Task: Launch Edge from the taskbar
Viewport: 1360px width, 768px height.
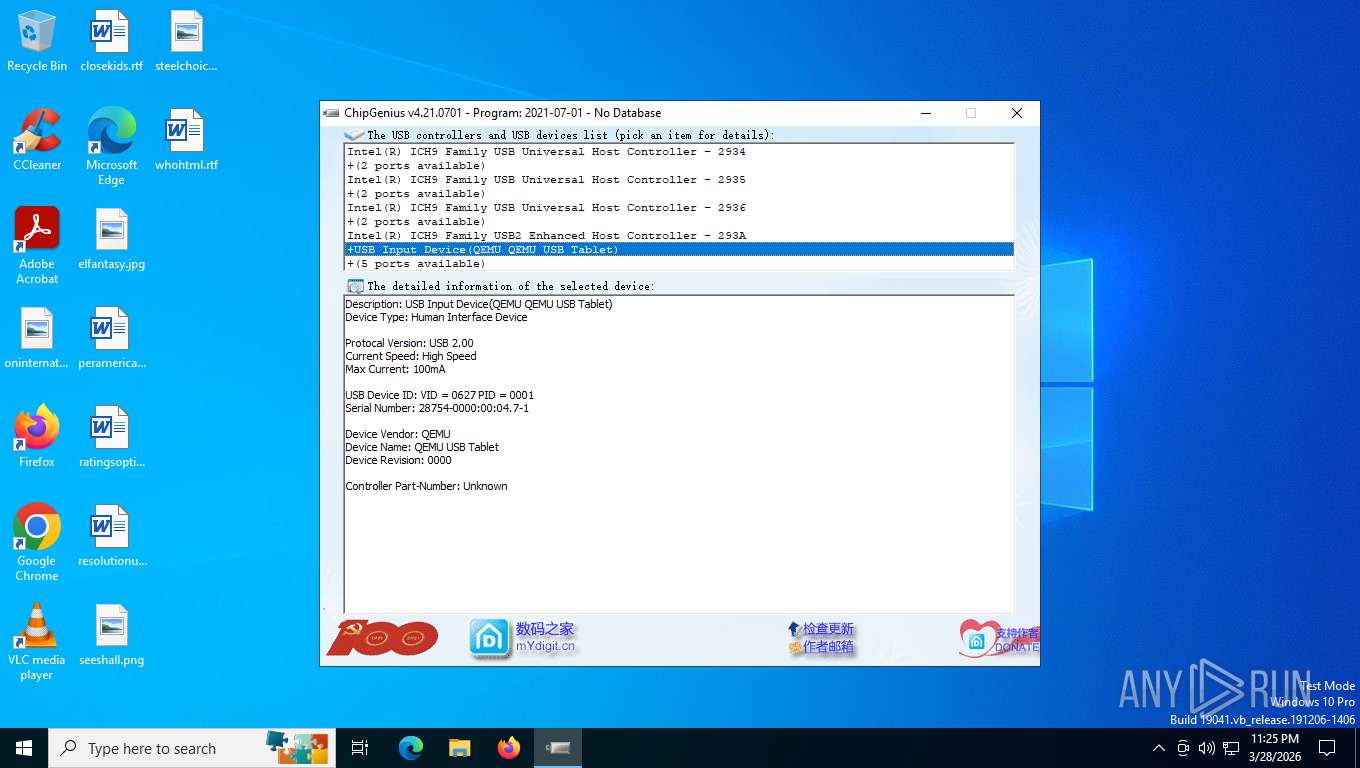Action: point(411,748)
